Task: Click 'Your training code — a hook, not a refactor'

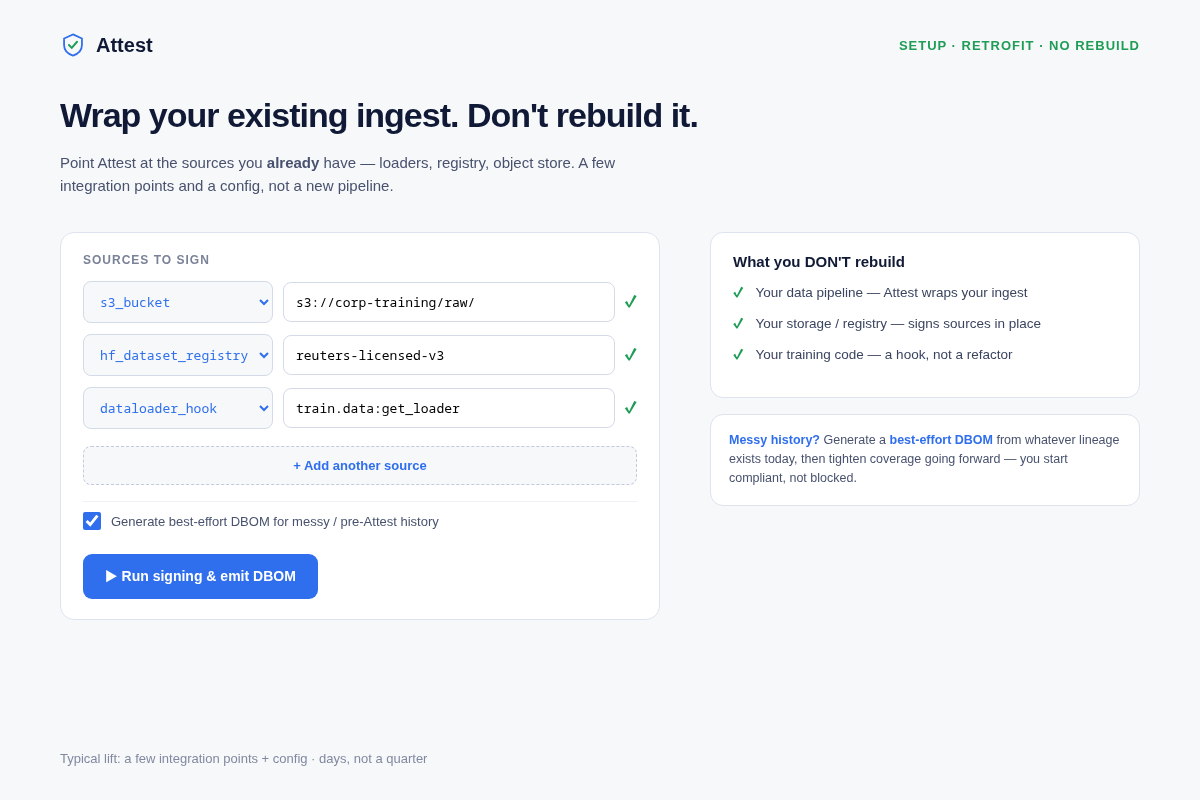Action: coord(884,355)
